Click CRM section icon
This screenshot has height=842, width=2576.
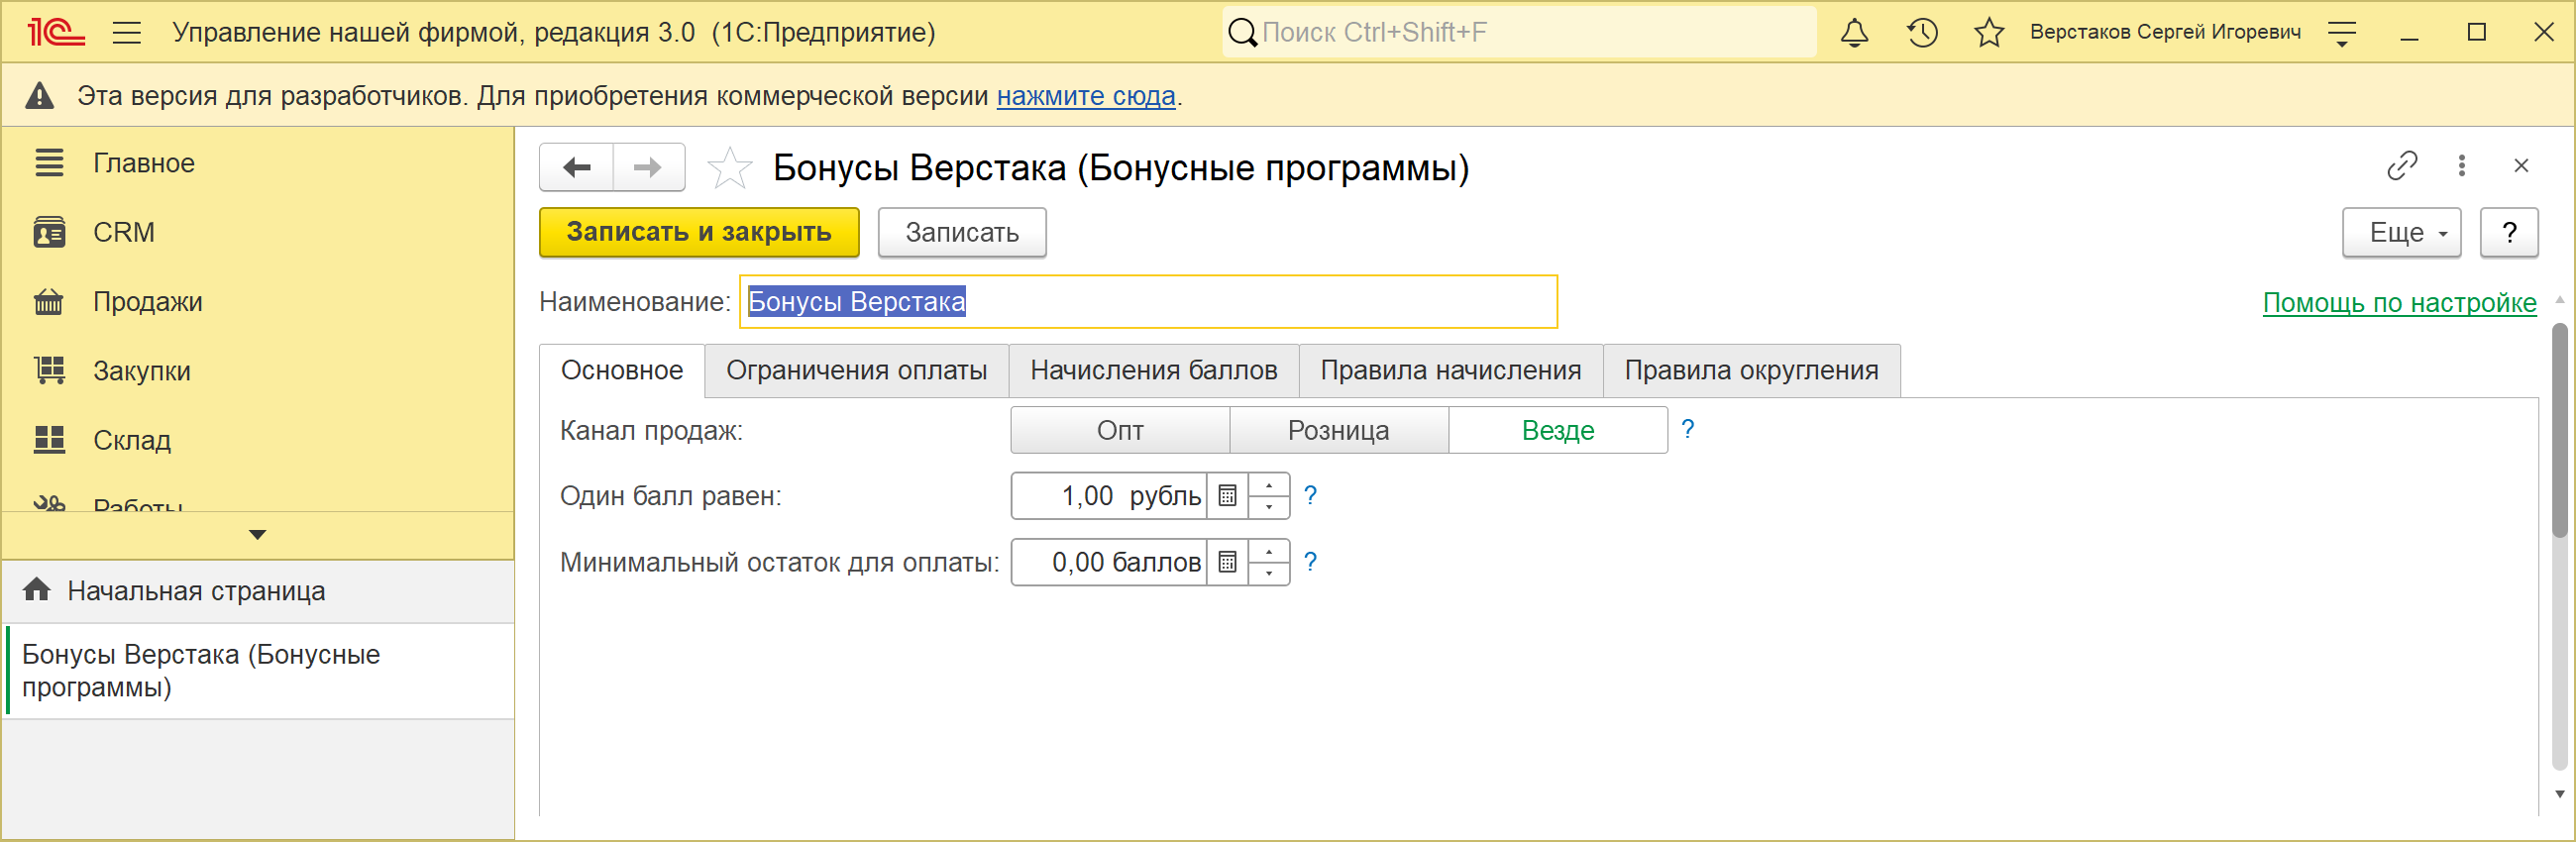(49, 232)
